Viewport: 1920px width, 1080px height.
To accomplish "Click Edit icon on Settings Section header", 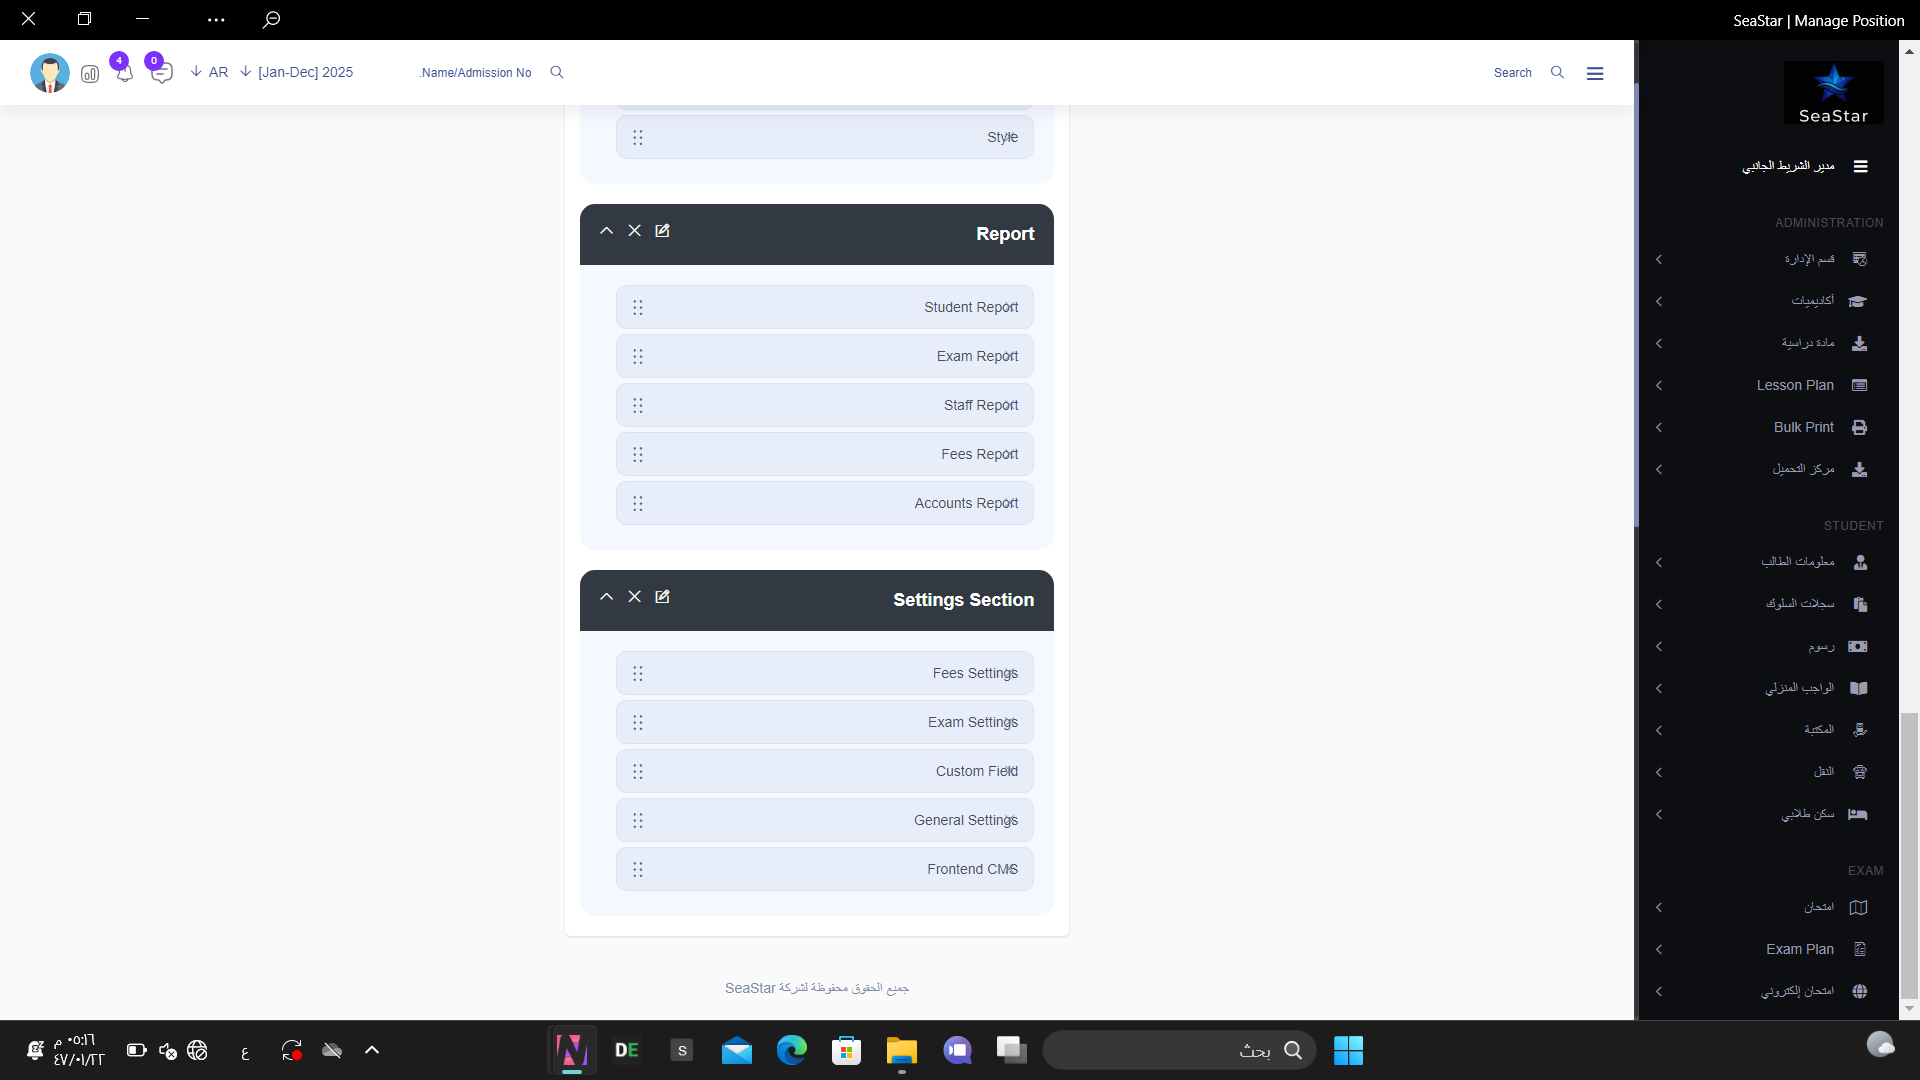I will (662, 597).
